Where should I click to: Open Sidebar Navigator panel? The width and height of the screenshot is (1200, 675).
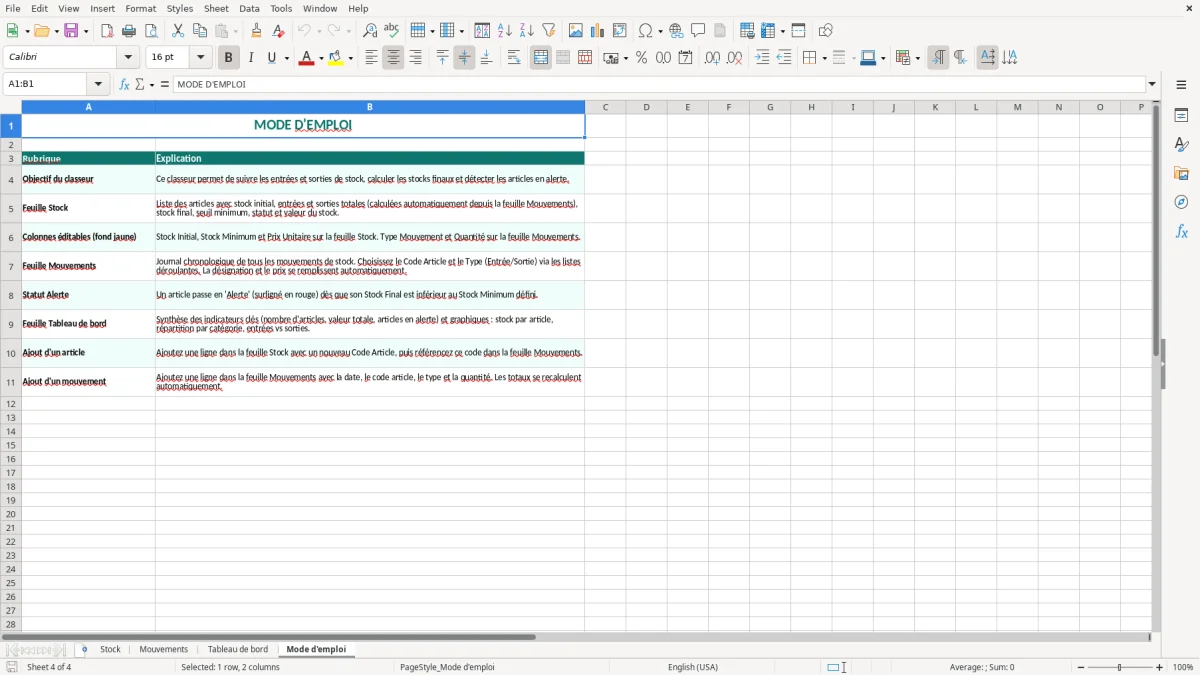1181,202
